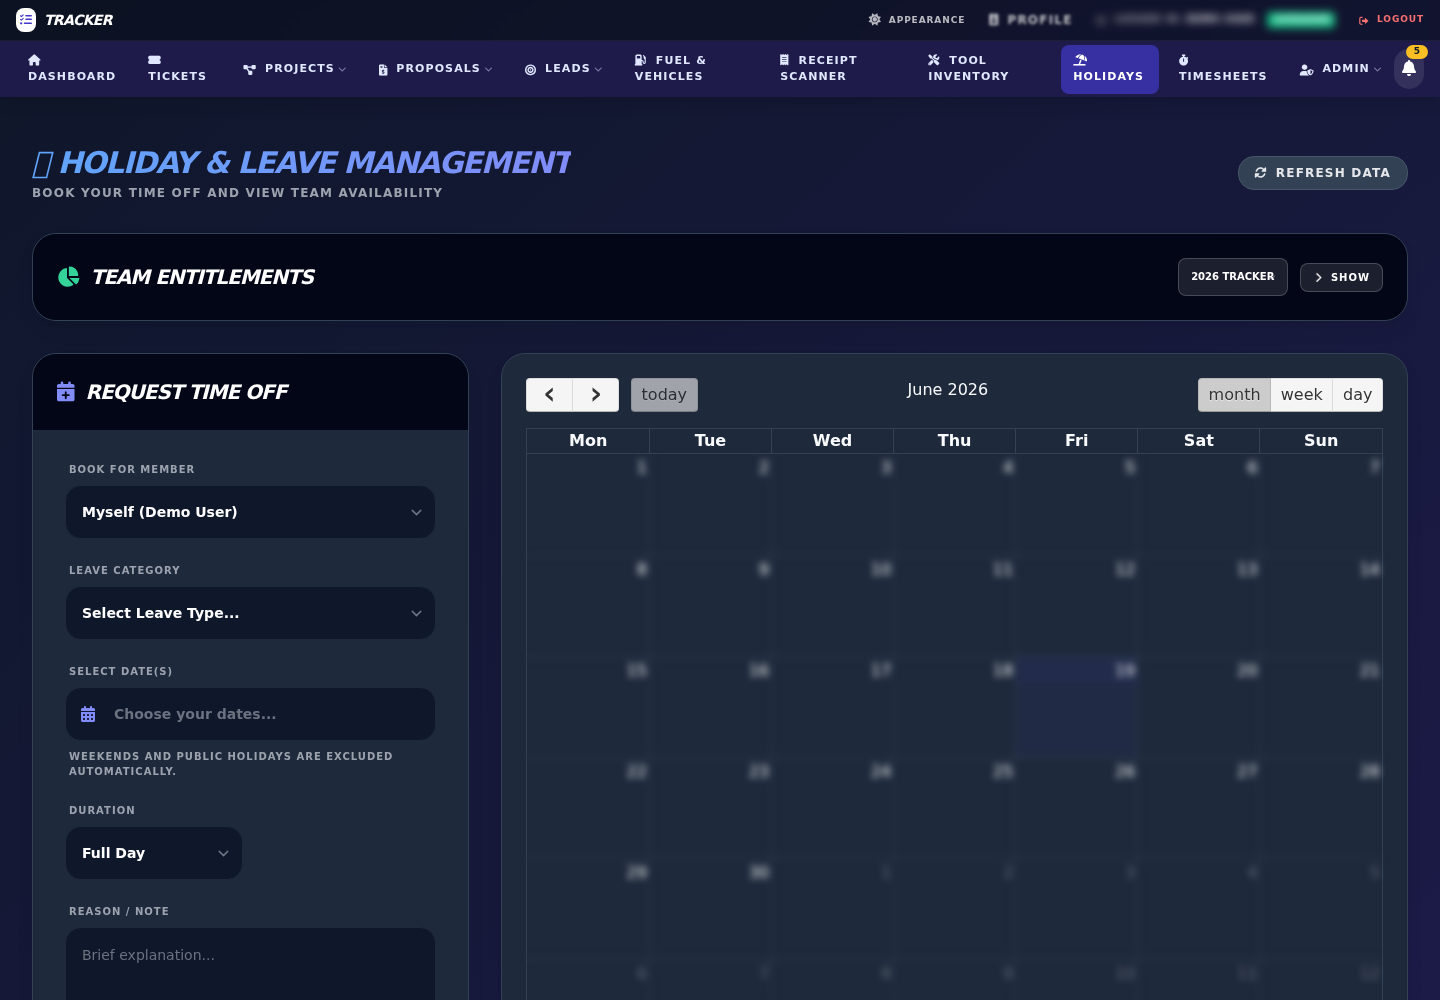Click the Mon column header
This screenshot has width=1440, height=1000.
[588, 441]
